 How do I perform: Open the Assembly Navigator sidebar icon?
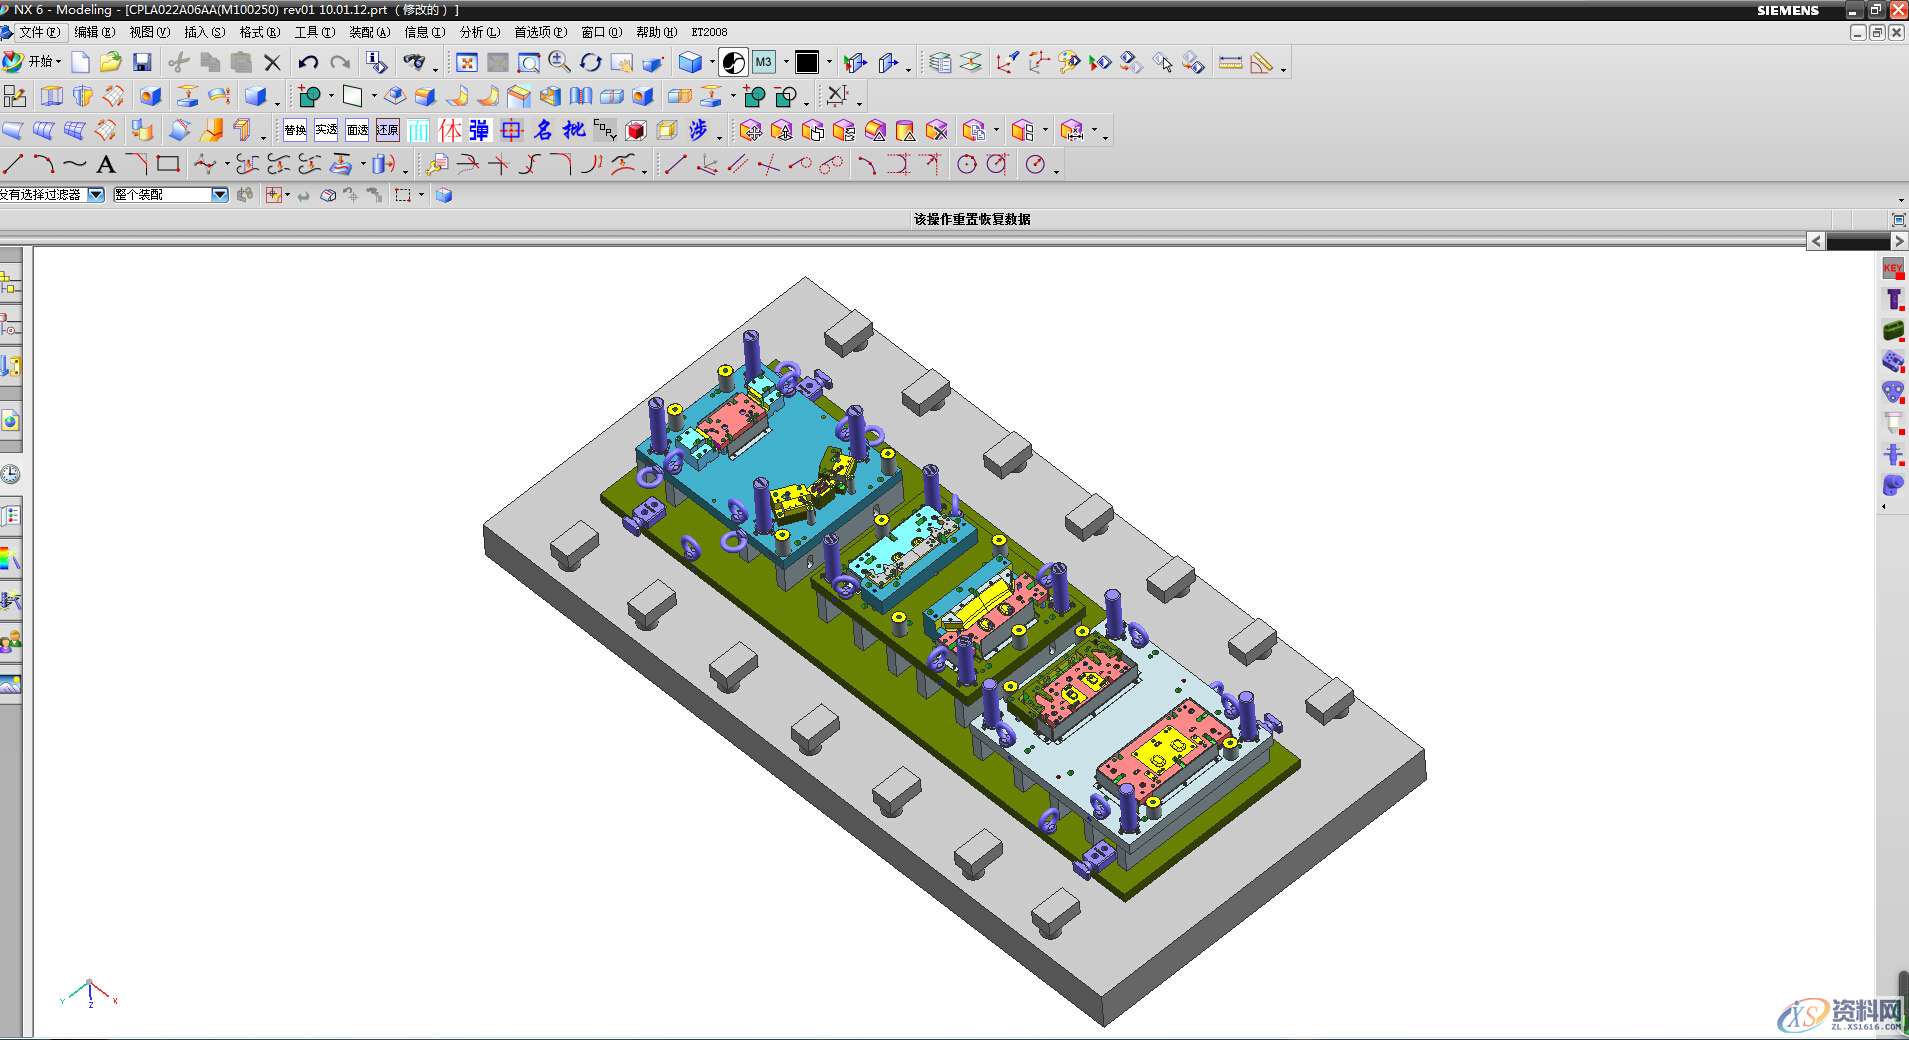(10, 285)
